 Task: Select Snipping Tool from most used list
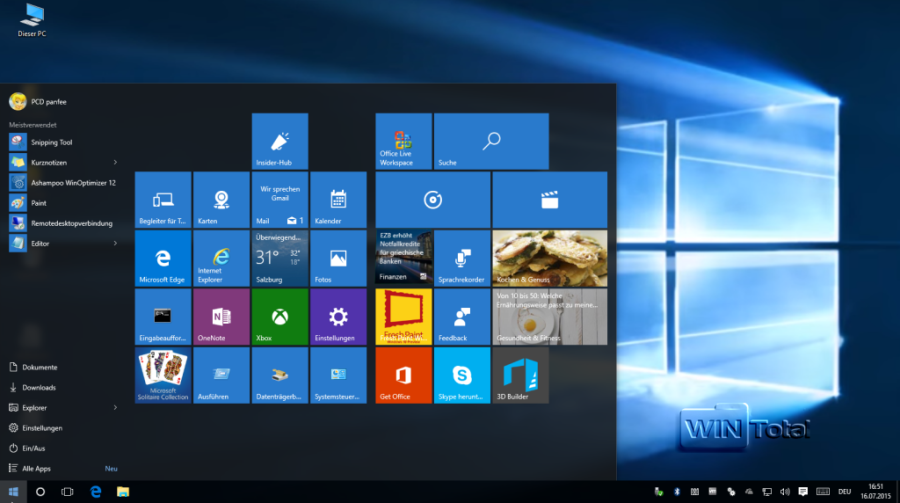[51, 142]
